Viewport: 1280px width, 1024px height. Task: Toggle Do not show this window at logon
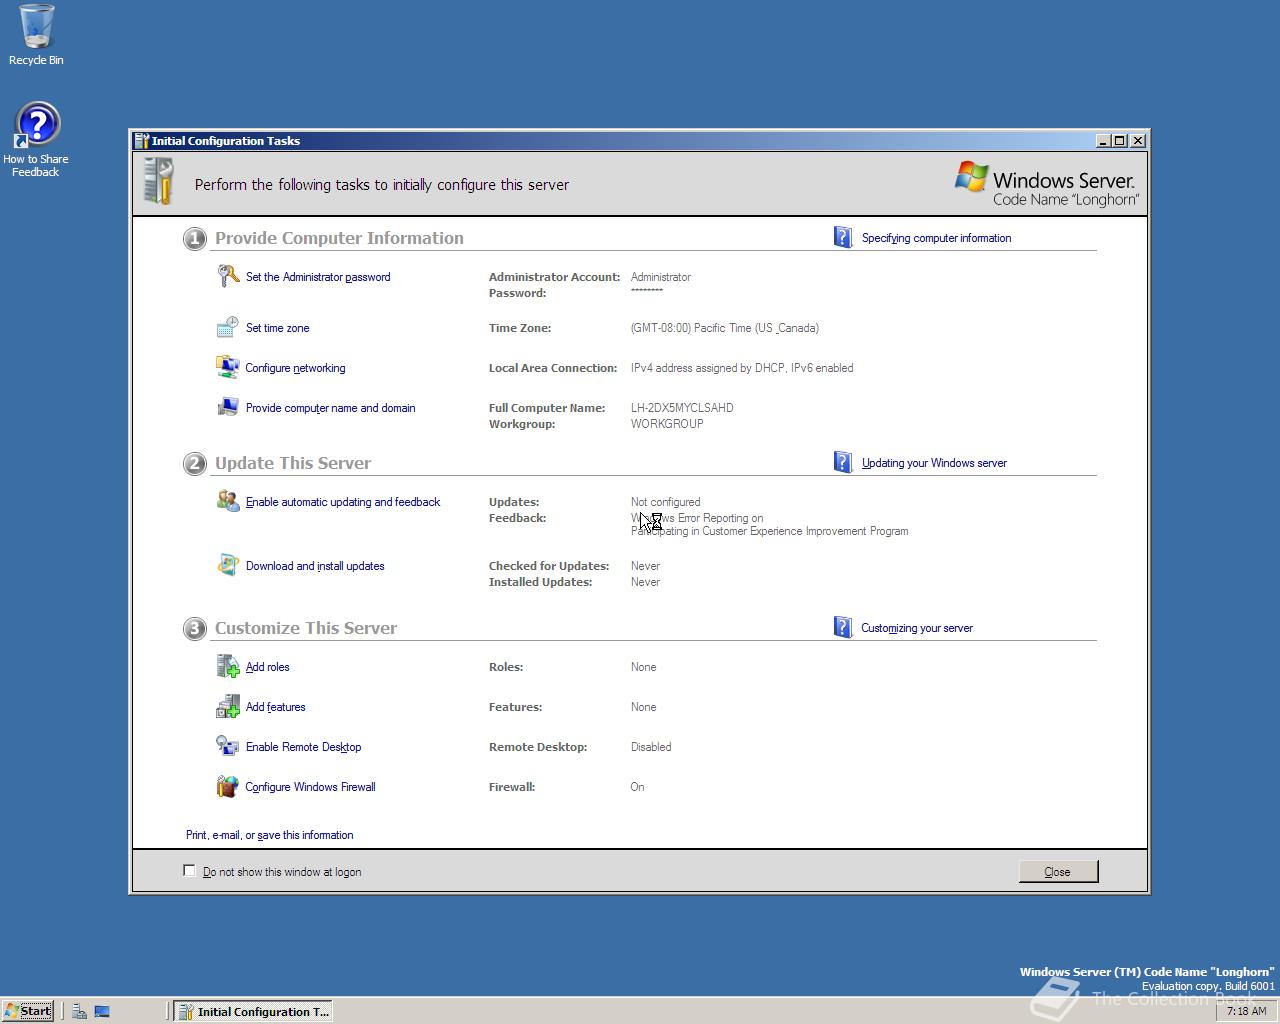pyautogui.click(x=189, y=871)
